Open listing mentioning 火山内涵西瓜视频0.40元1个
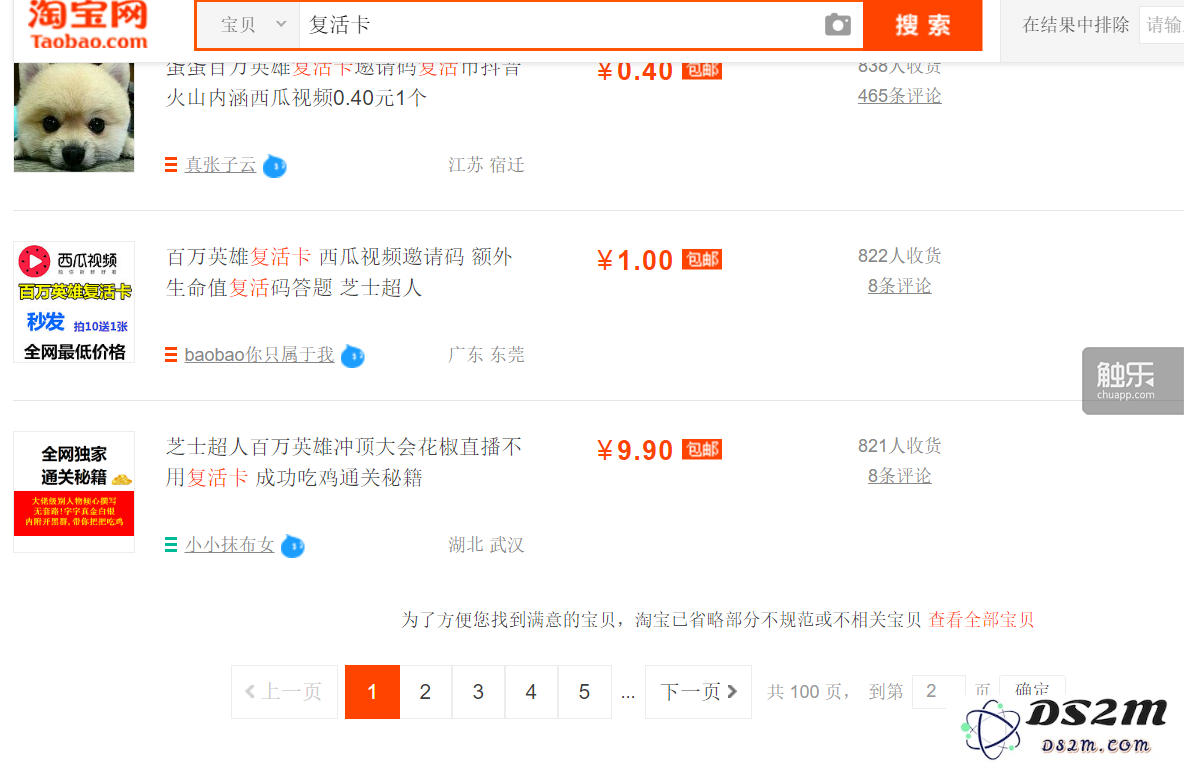The width and height of the screenshot is (1184, 763). pos(344,83)
